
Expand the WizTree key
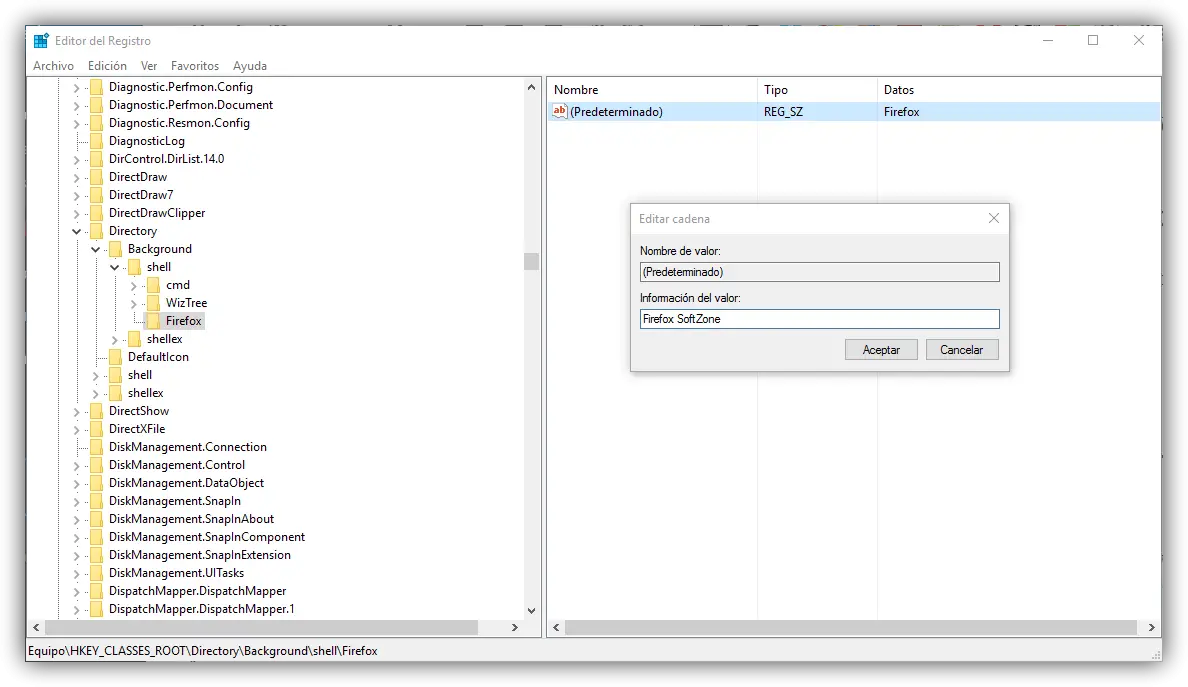tap(133, 304)
